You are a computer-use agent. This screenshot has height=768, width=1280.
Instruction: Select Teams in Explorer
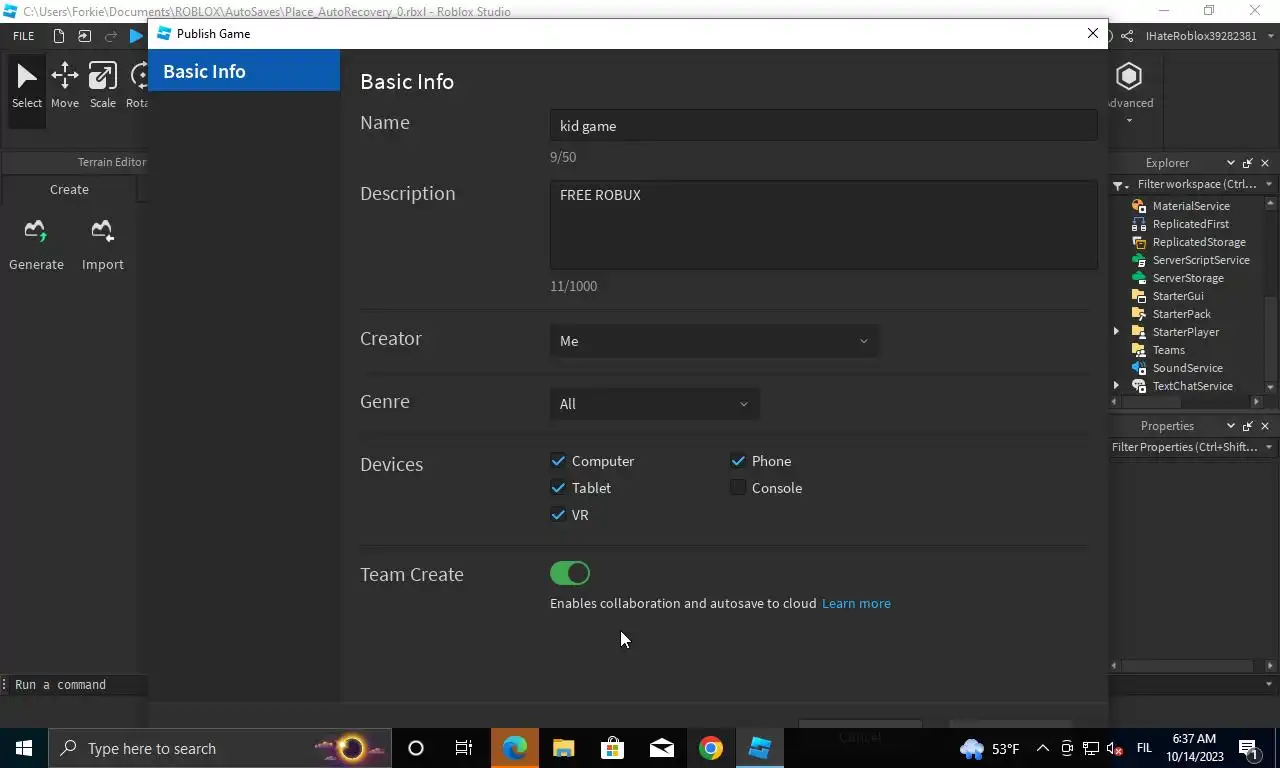1168,350
